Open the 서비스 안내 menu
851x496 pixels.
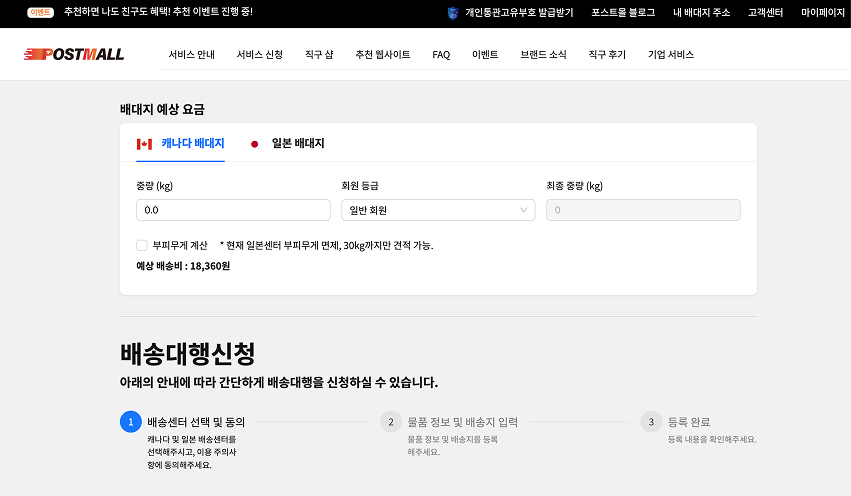click(x=191, y=55)
